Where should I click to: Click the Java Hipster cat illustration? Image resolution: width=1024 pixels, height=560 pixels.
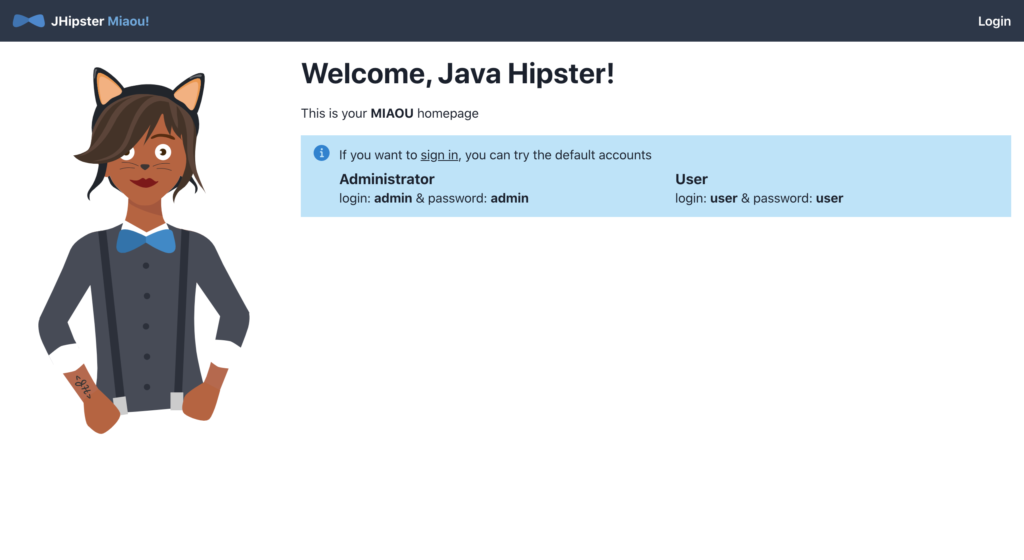click(144, 250)
